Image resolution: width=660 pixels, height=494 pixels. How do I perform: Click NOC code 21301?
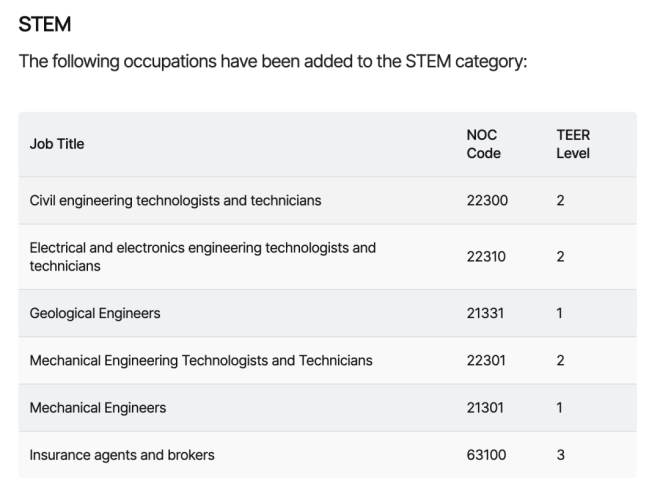(x=485, y=408)
